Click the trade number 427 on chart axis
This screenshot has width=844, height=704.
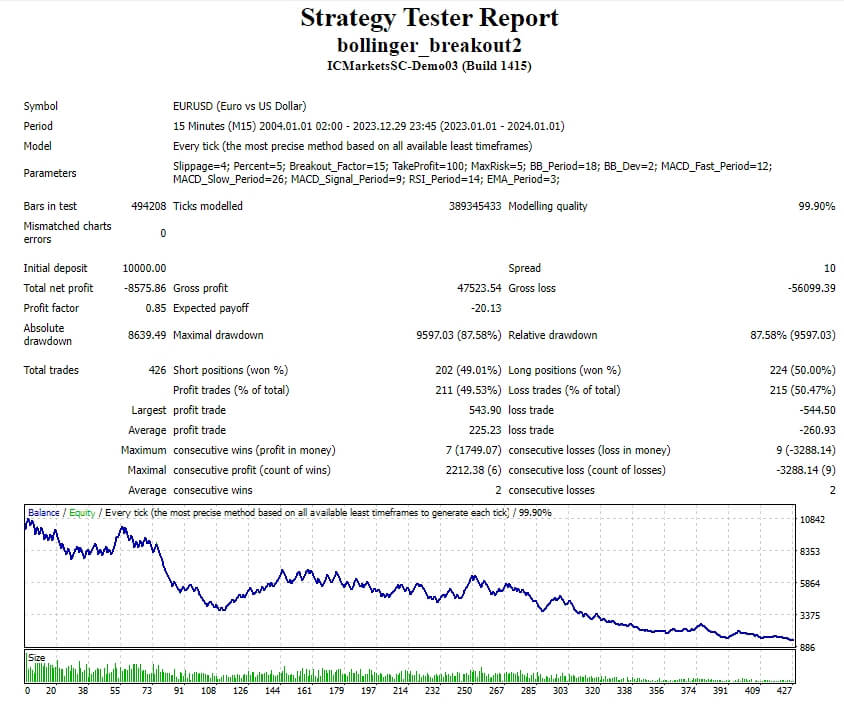785,691
